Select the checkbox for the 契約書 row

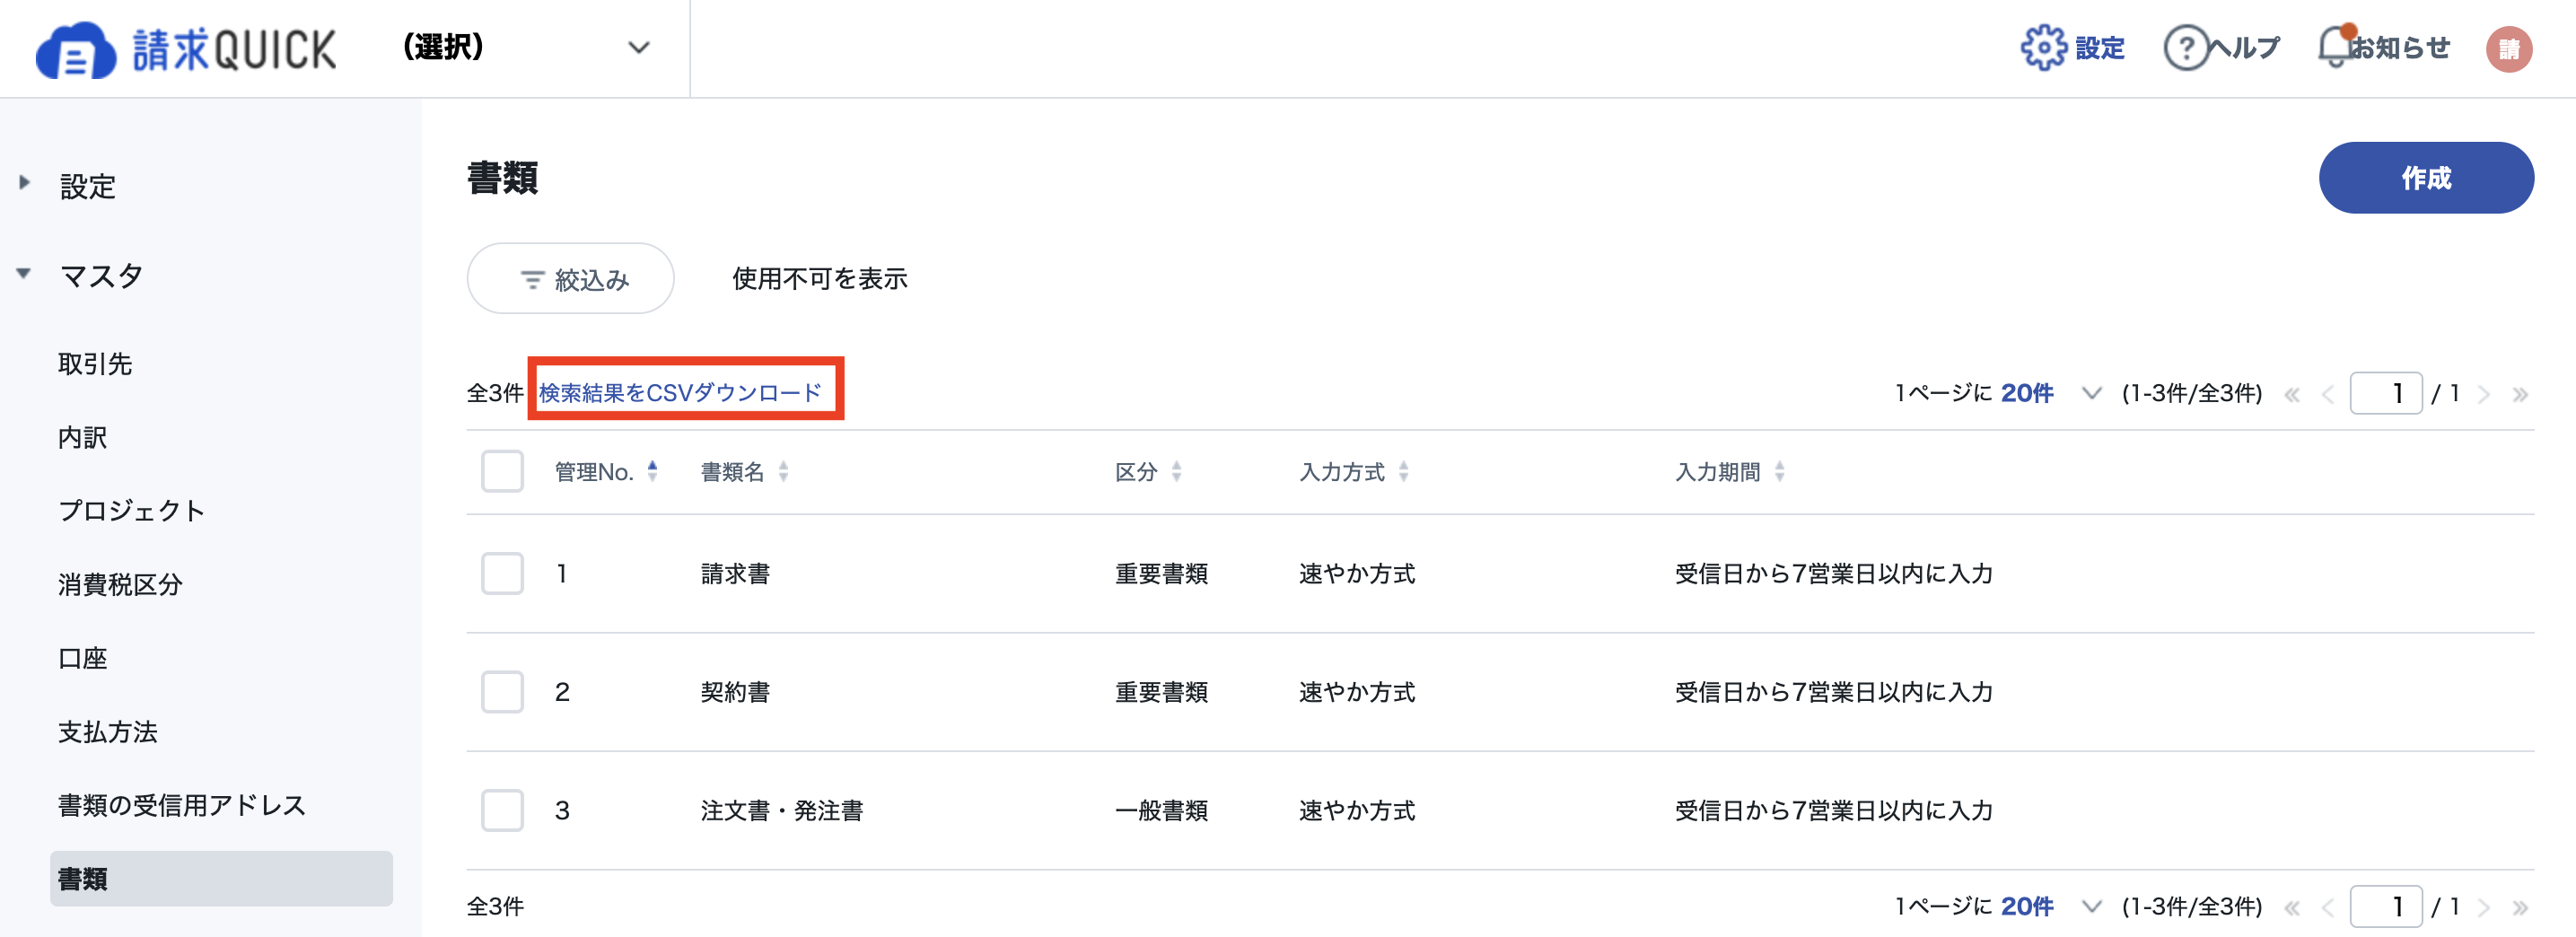(x=502, y=691)
